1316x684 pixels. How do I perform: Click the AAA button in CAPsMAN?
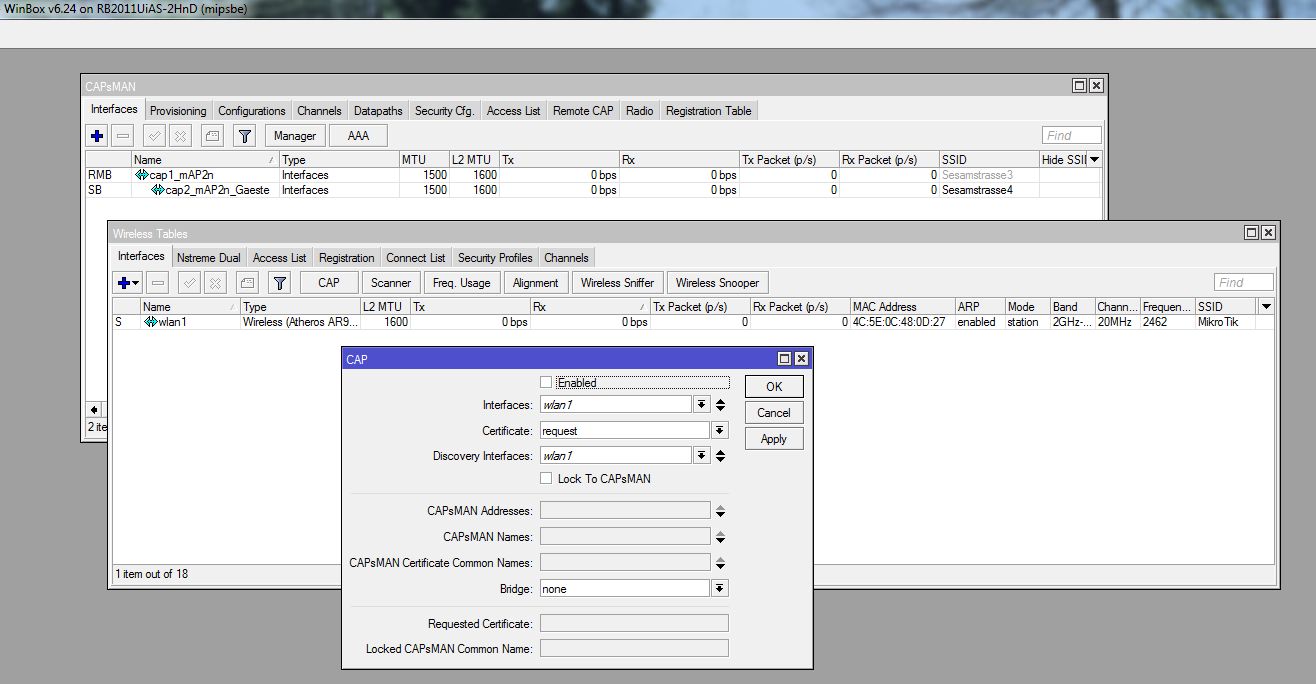(x=358, y=136)
